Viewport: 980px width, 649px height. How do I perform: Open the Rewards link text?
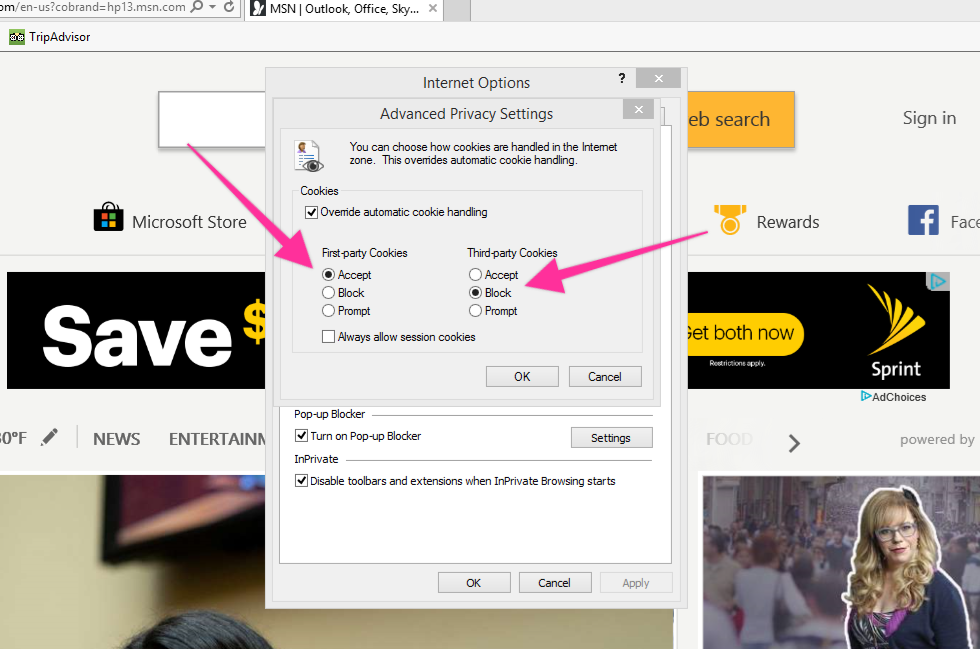coord(788,222)
